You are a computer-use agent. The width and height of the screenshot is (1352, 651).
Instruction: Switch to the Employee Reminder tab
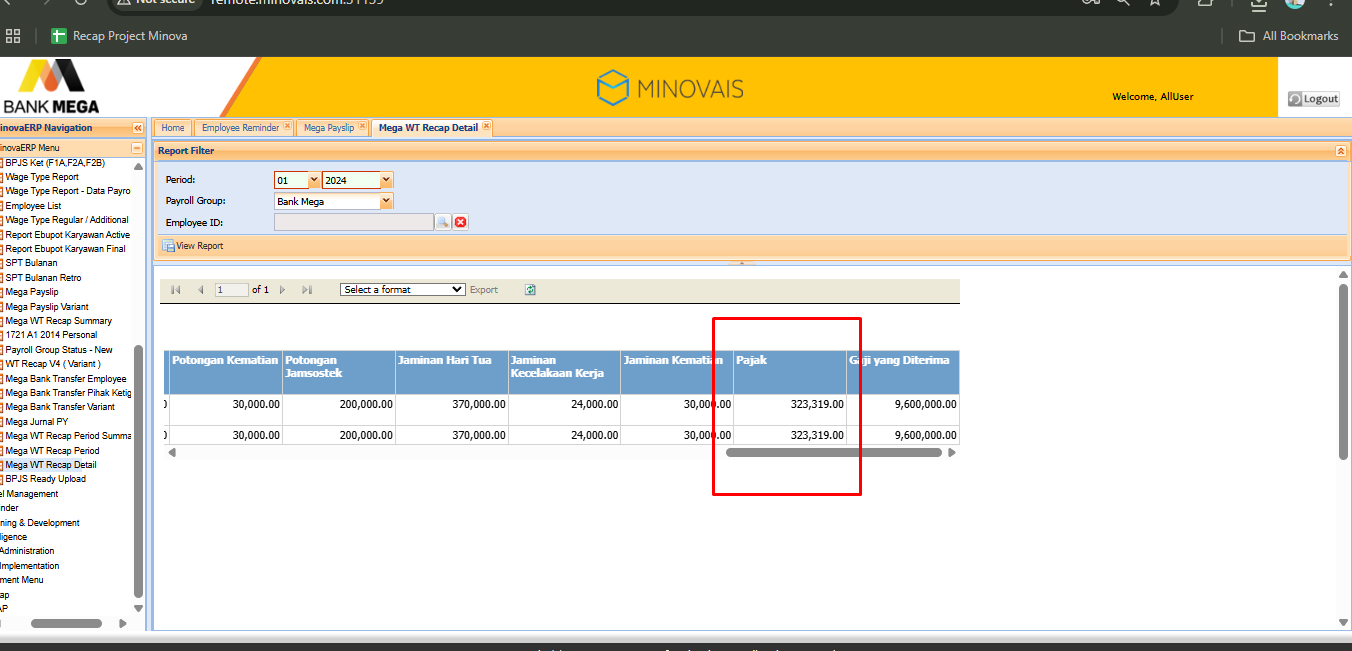tap(240, 128)
